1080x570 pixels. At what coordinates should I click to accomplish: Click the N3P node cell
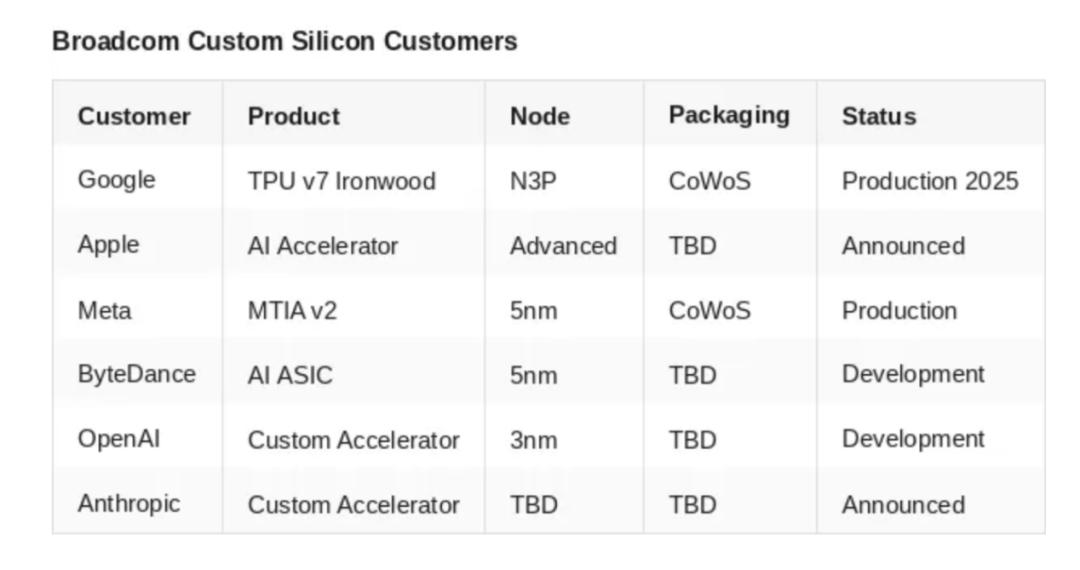tap(533, 181)
